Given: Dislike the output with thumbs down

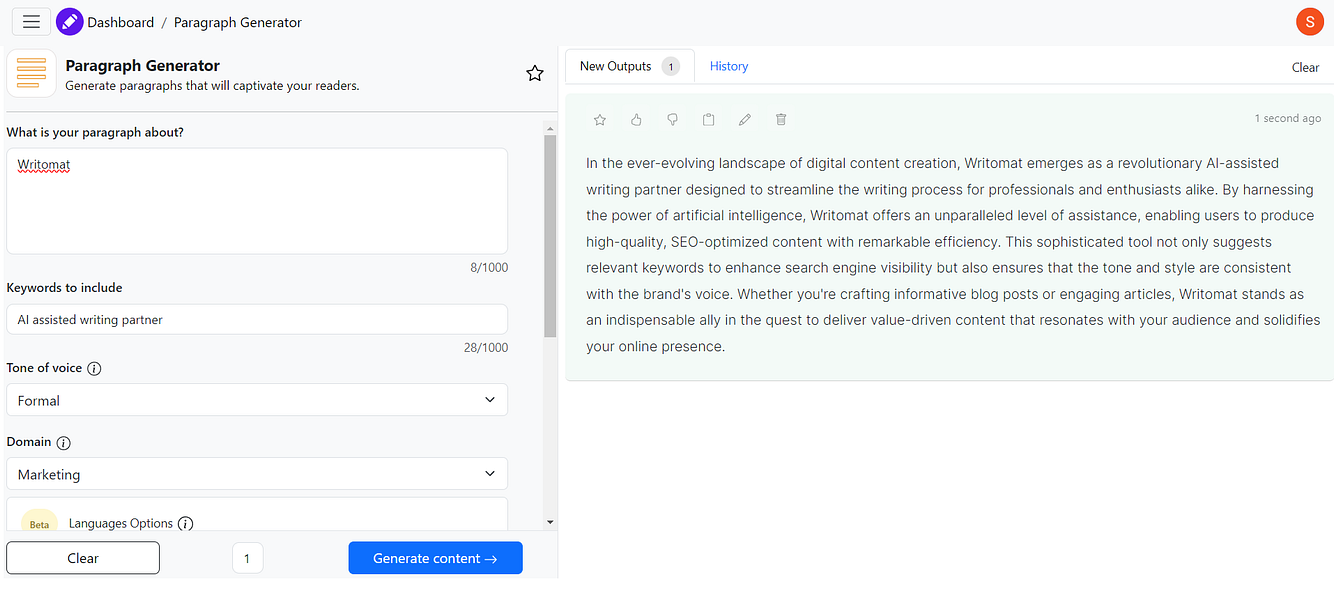Looking at the screenshot, I should [x=672, y=120].
